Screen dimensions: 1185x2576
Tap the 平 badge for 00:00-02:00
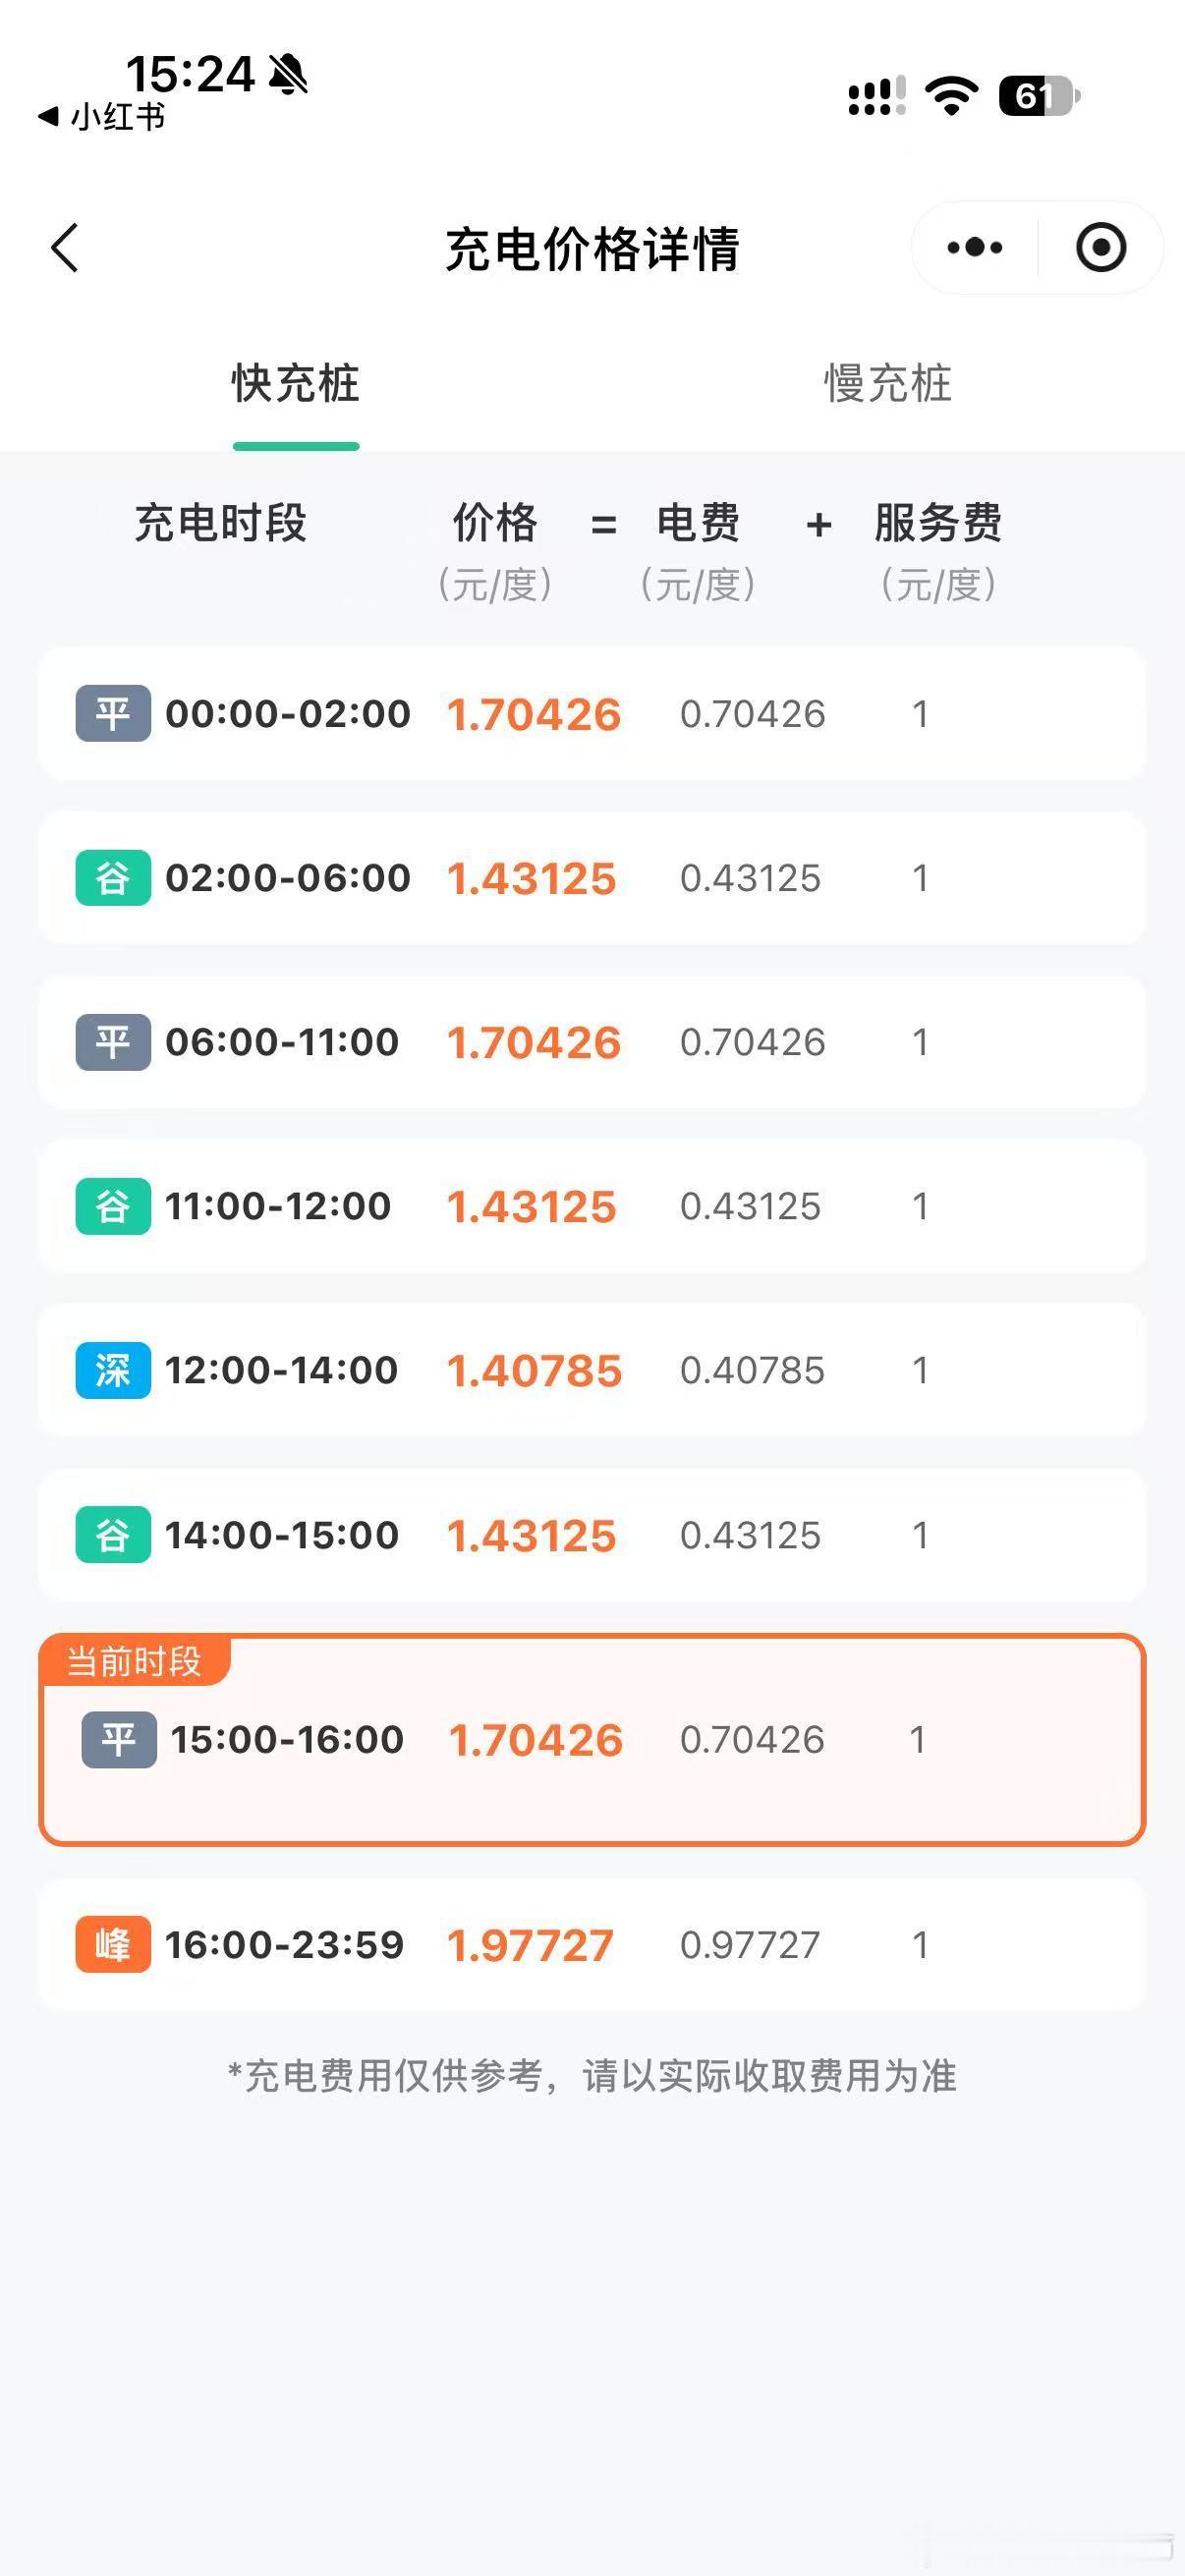[x=113, y=713]
